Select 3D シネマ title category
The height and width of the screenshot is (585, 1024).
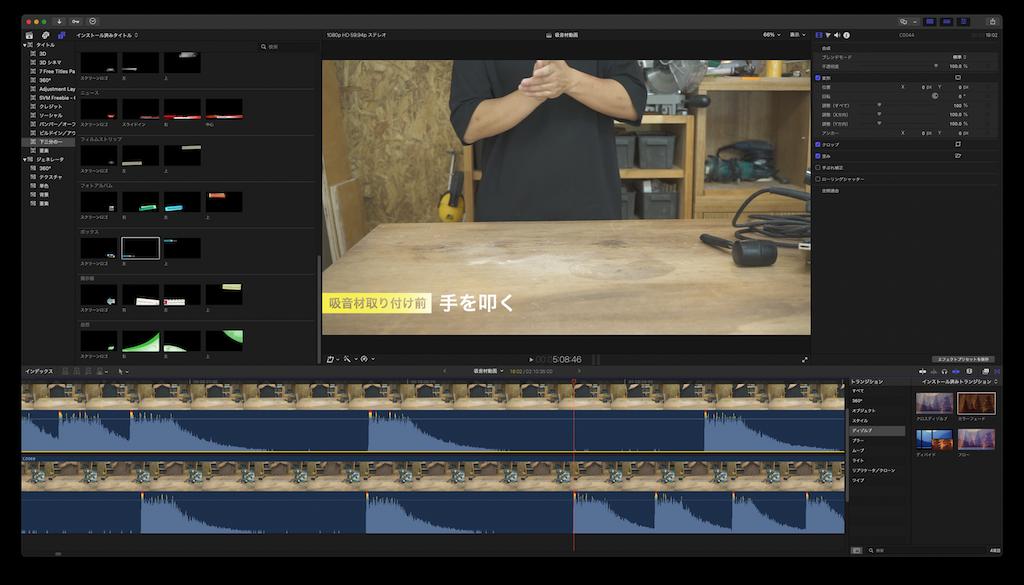point(50,63)
